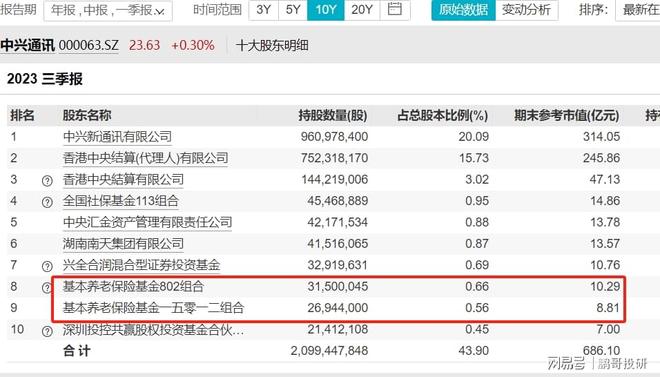The image size is (660, 377).
Task: Click percentage value 20.09
Action: [x=474, y=137]
